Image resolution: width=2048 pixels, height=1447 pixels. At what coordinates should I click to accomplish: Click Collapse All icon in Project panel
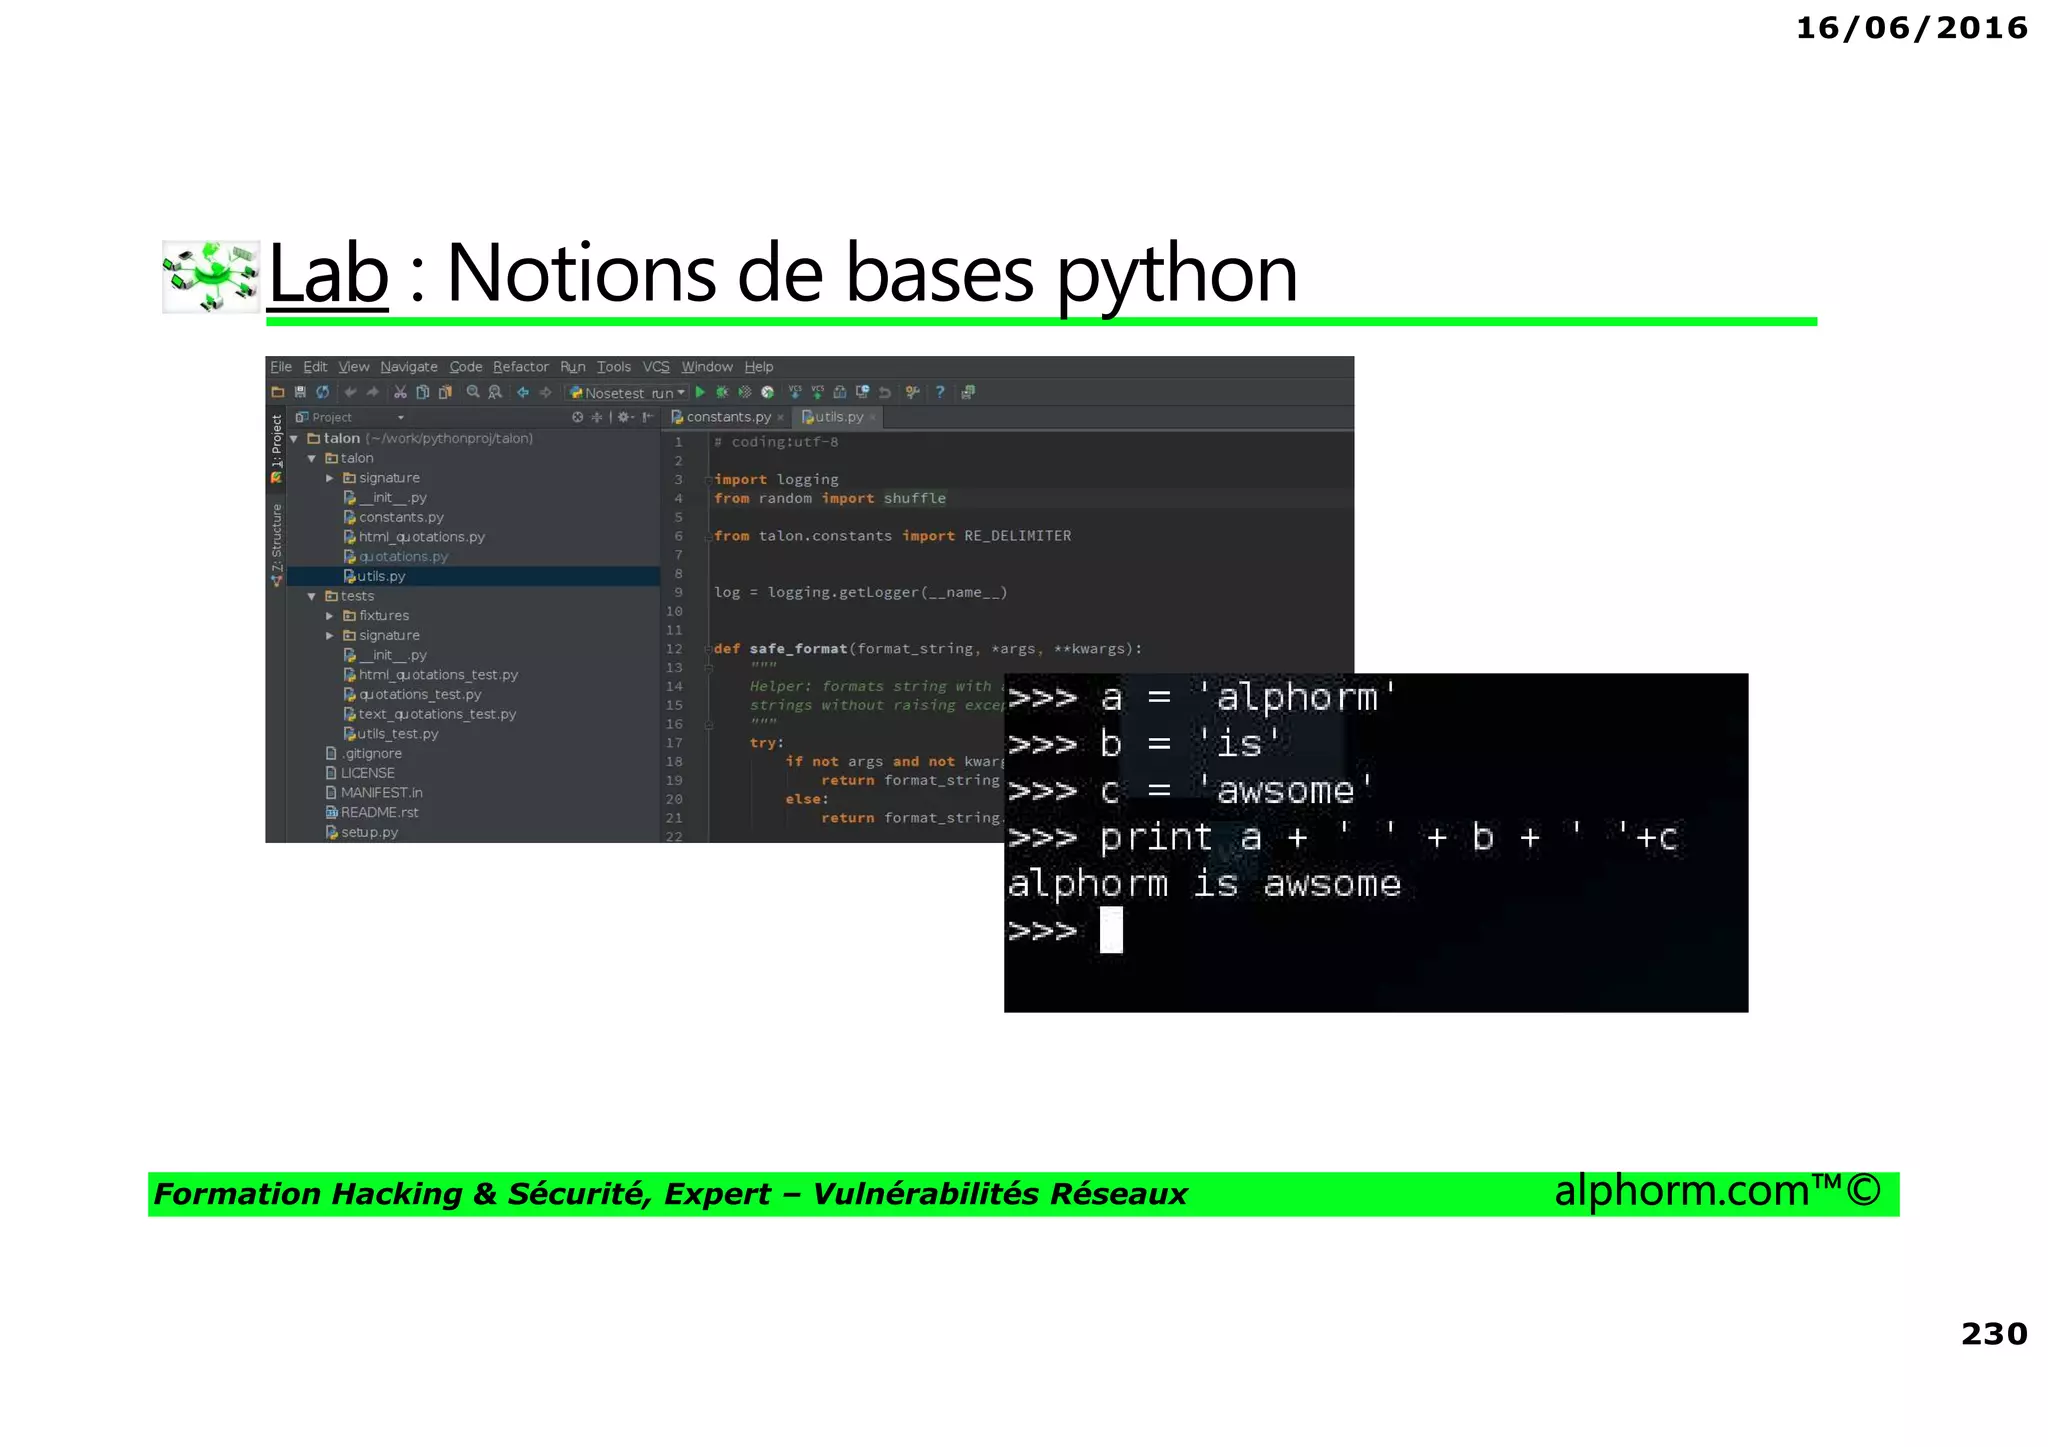pyautogui.click(x=597, y=417)
